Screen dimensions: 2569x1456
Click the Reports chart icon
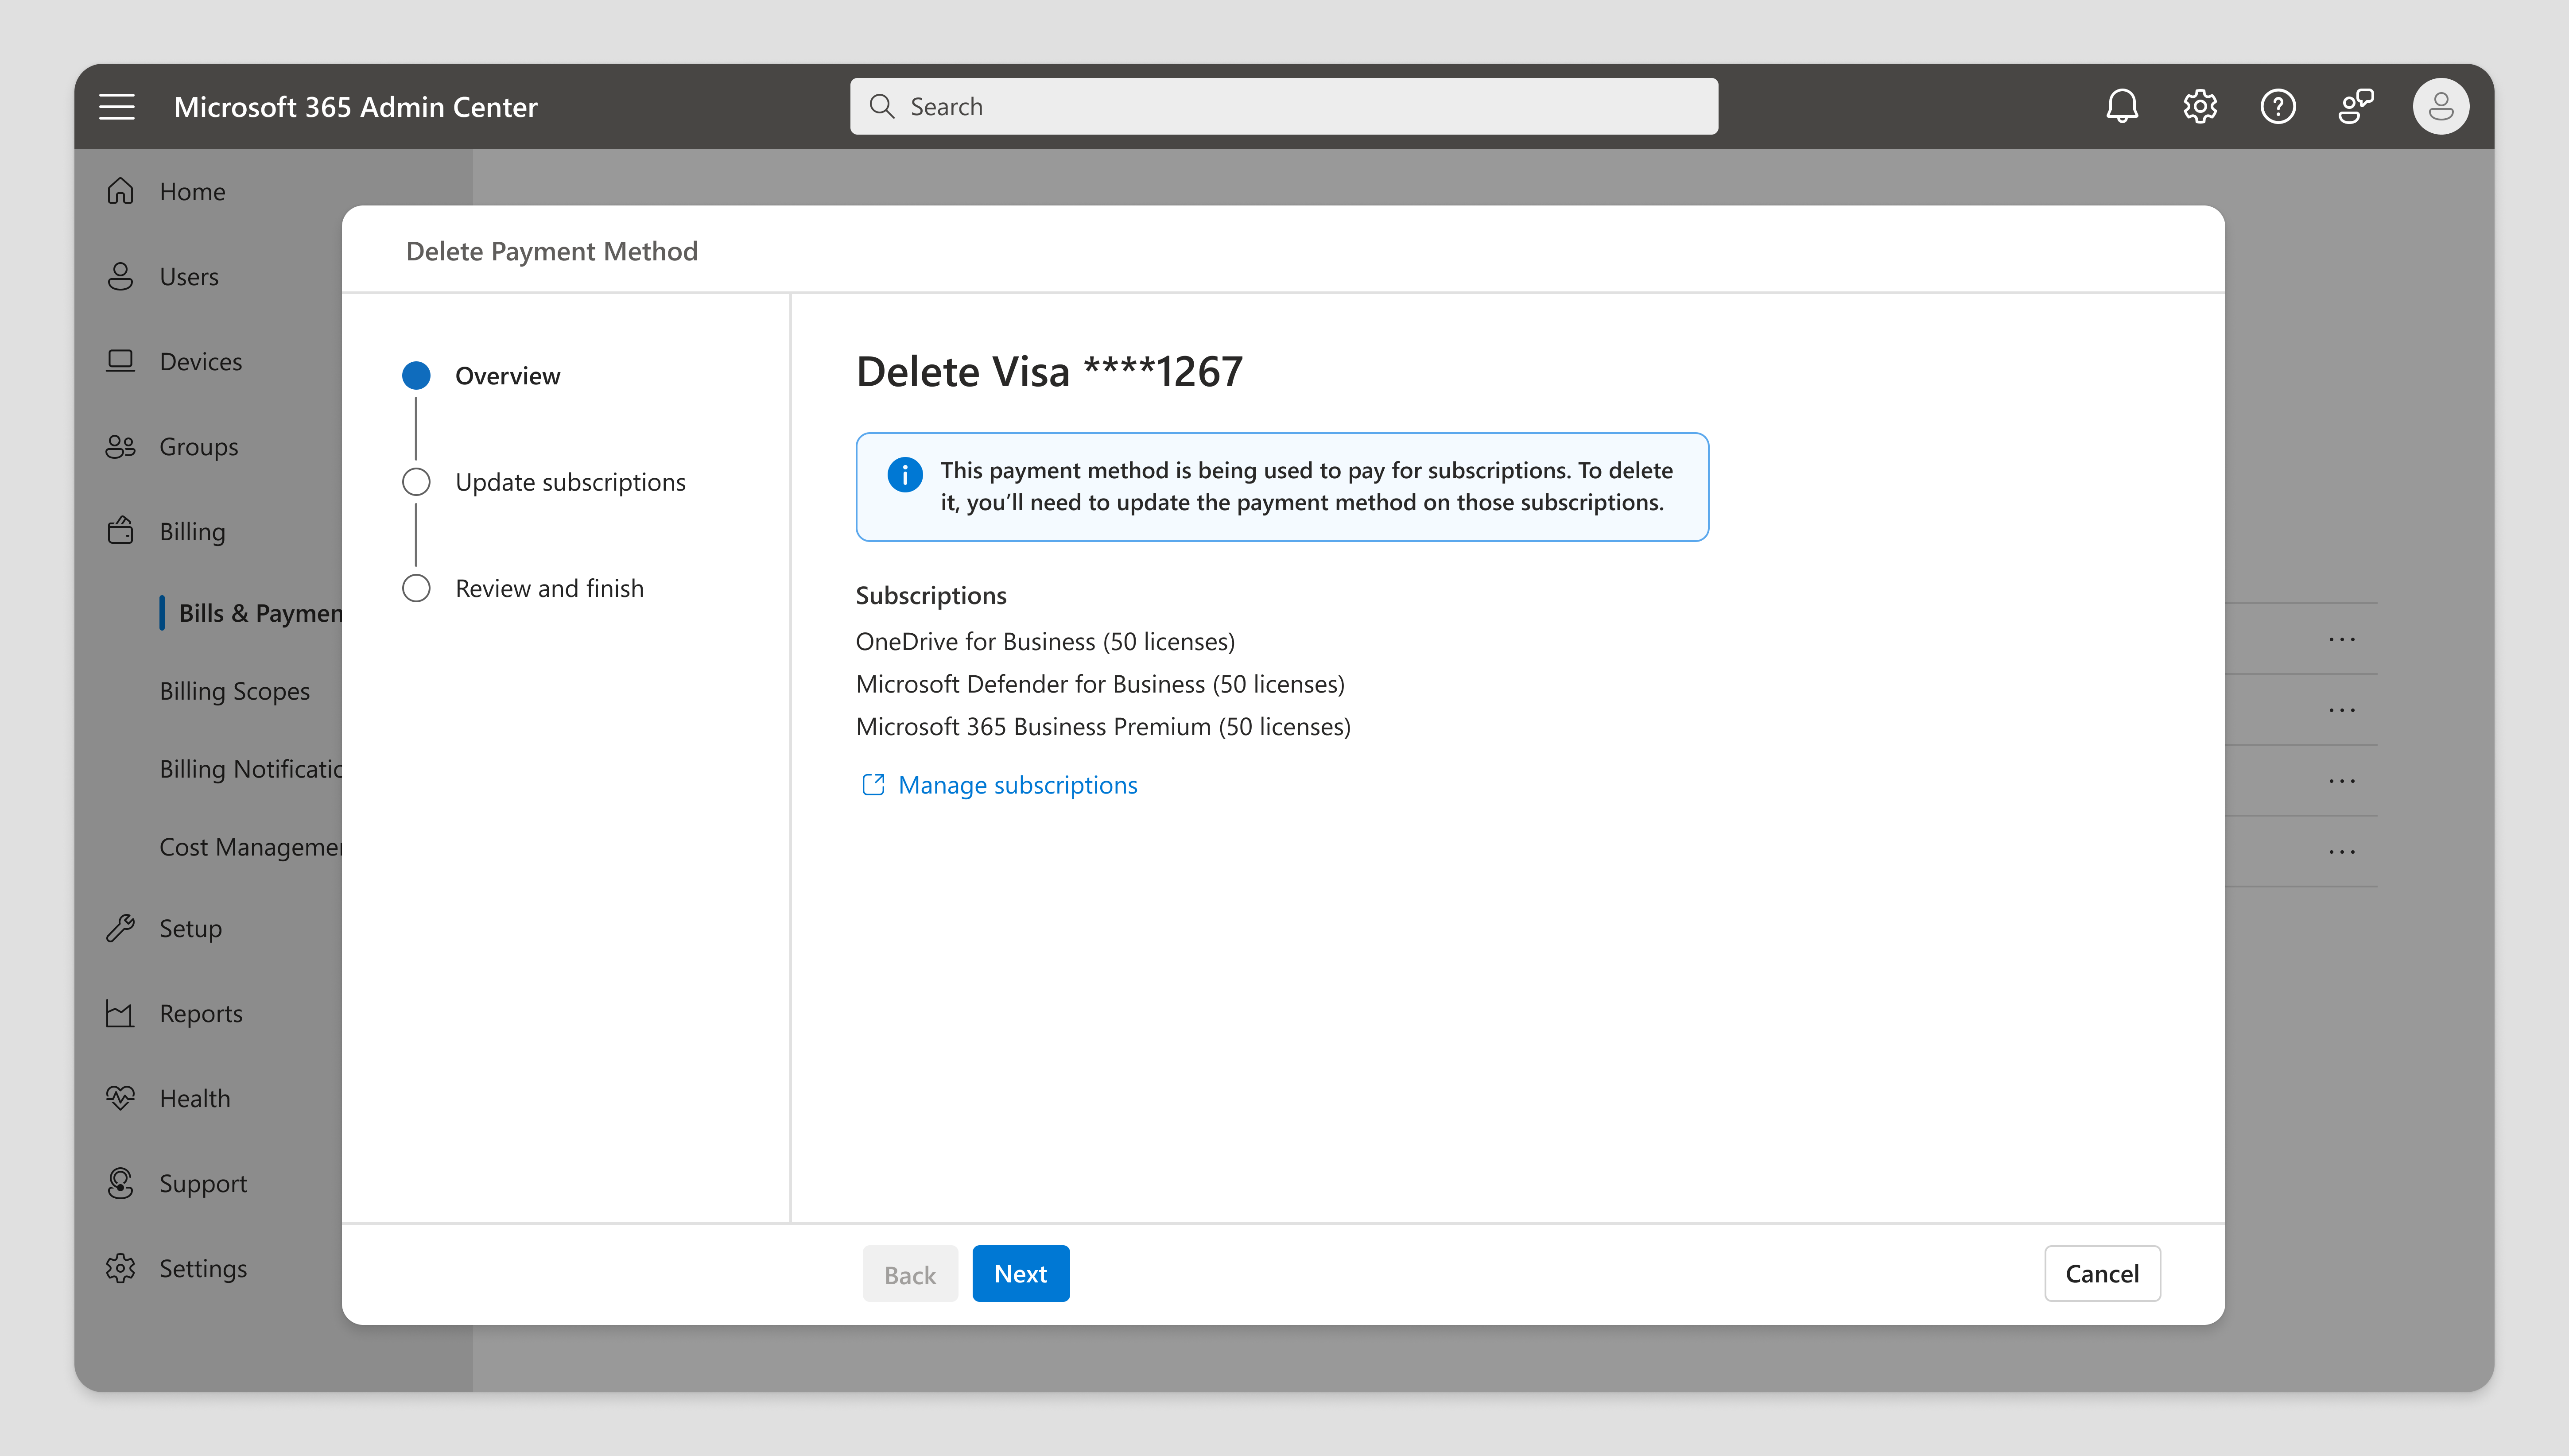click(120, 1013)
